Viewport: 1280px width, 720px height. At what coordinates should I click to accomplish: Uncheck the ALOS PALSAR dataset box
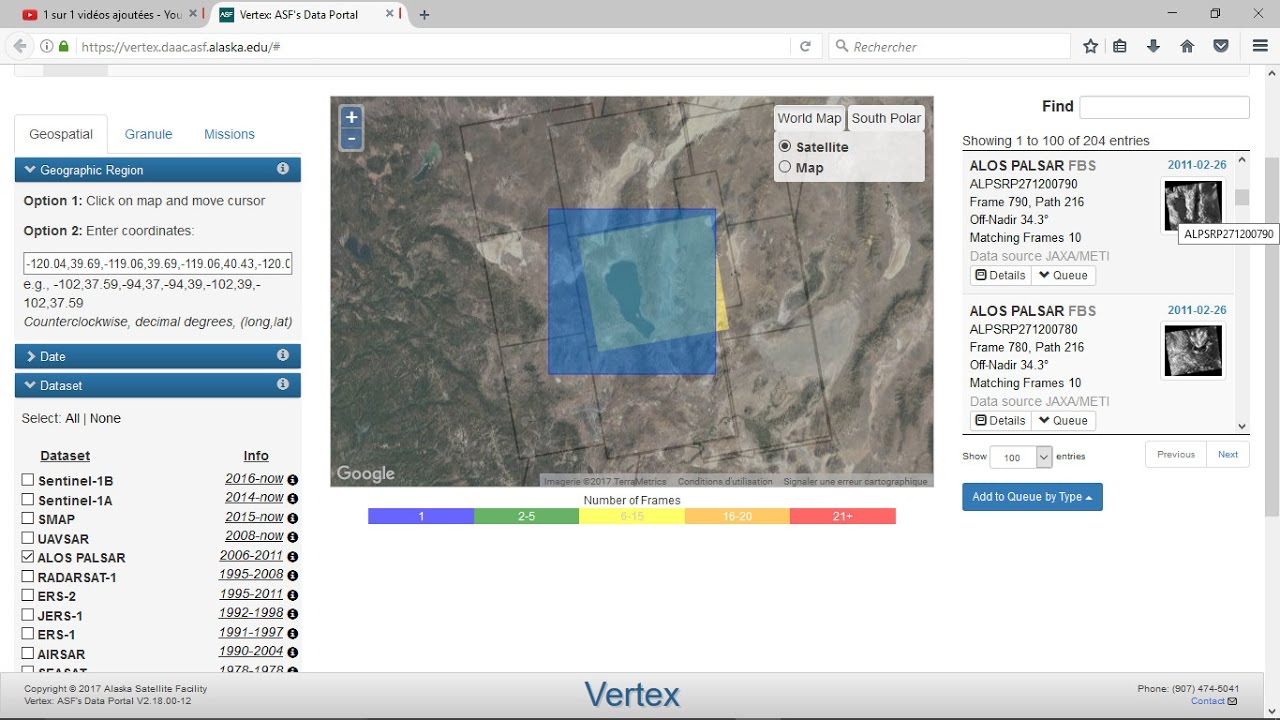[x=28, y=557]
